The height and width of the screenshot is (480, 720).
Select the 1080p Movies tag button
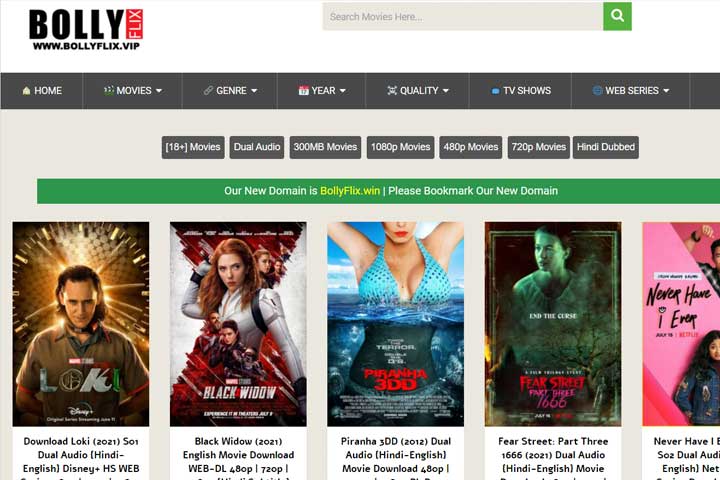tap(400, 147)
